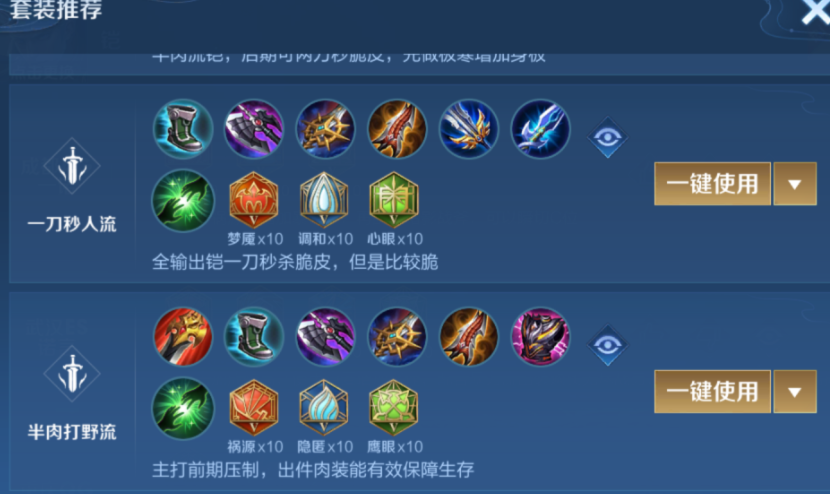Select the blue crescent blade item icon
The image size is (830, 494).
540,129
